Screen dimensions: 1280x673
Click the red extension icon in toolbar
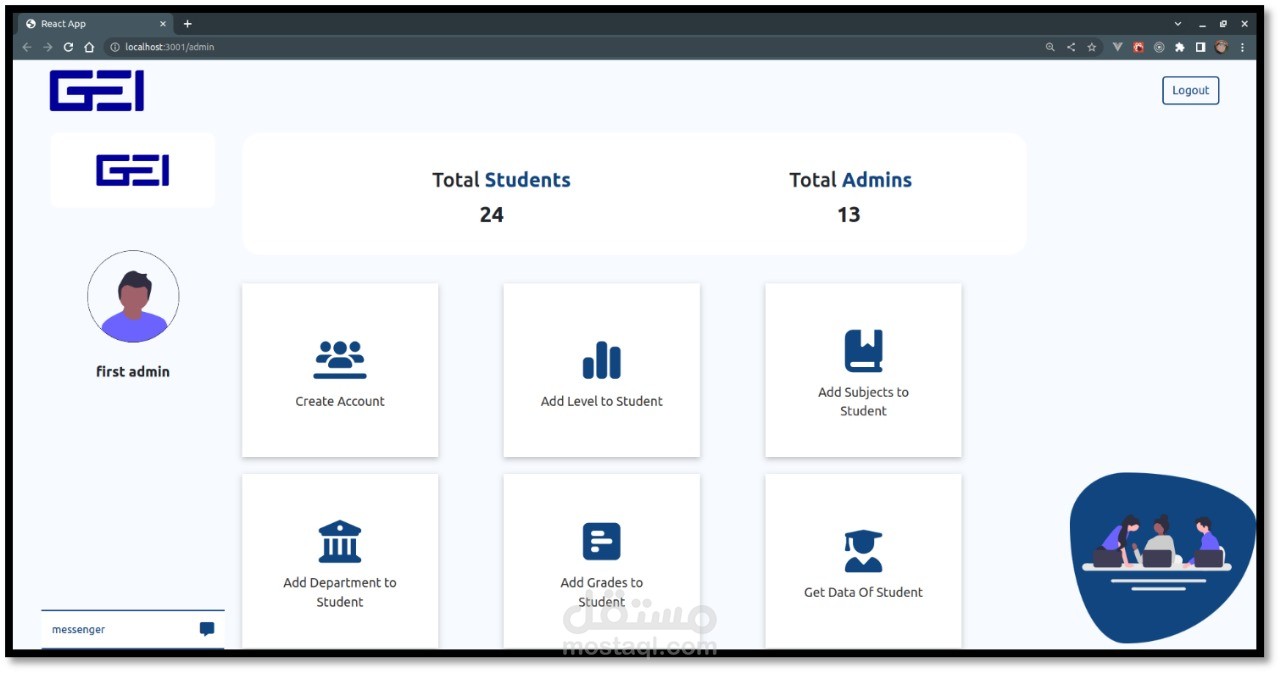coord(1138,47)
